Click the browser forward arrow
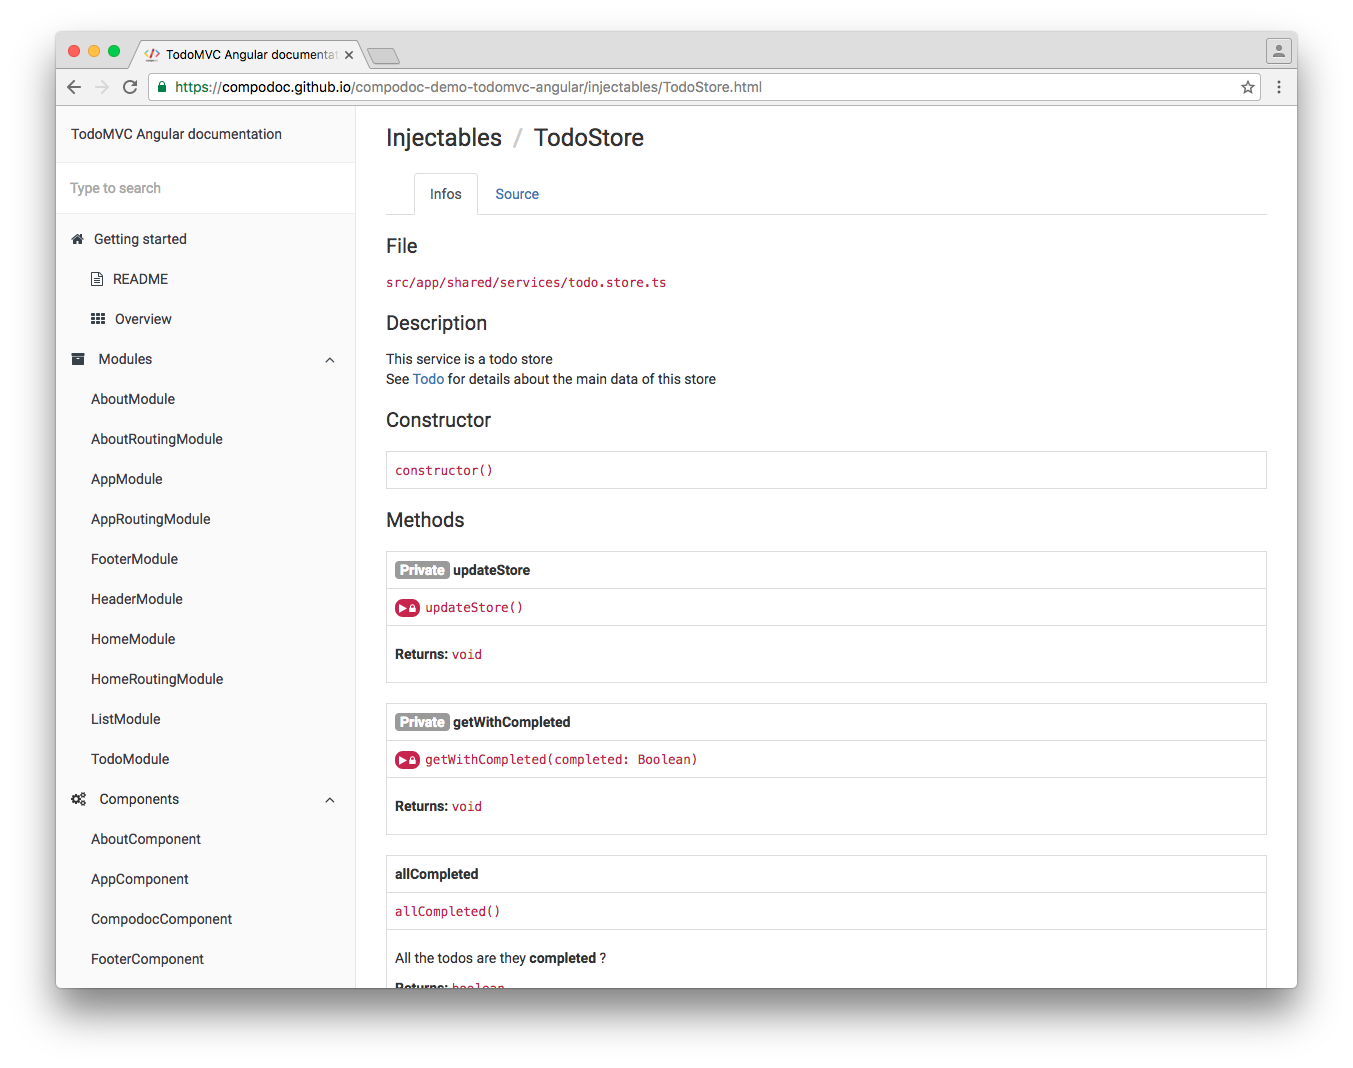 102,87
